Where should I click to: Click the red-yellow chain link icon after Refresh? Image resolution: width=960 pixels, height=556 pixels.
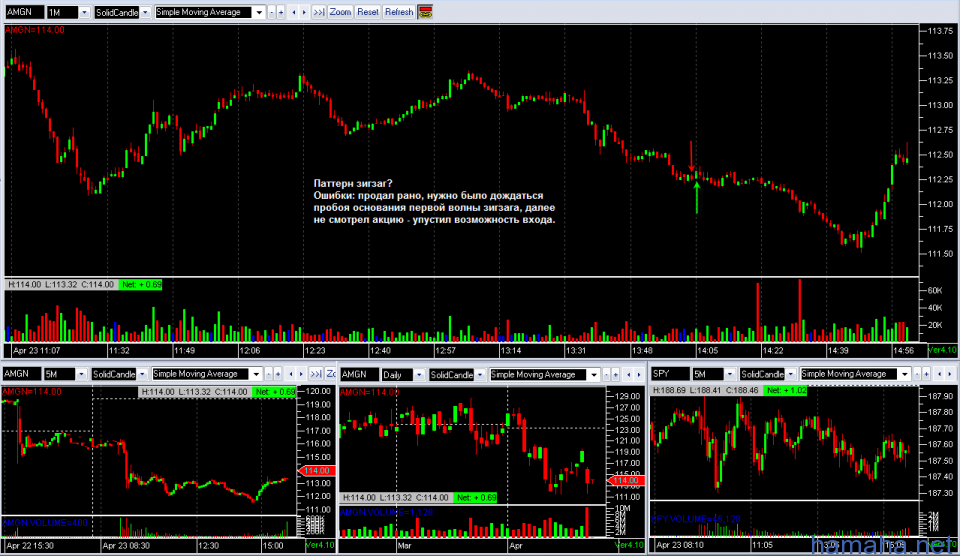point(425,12)
